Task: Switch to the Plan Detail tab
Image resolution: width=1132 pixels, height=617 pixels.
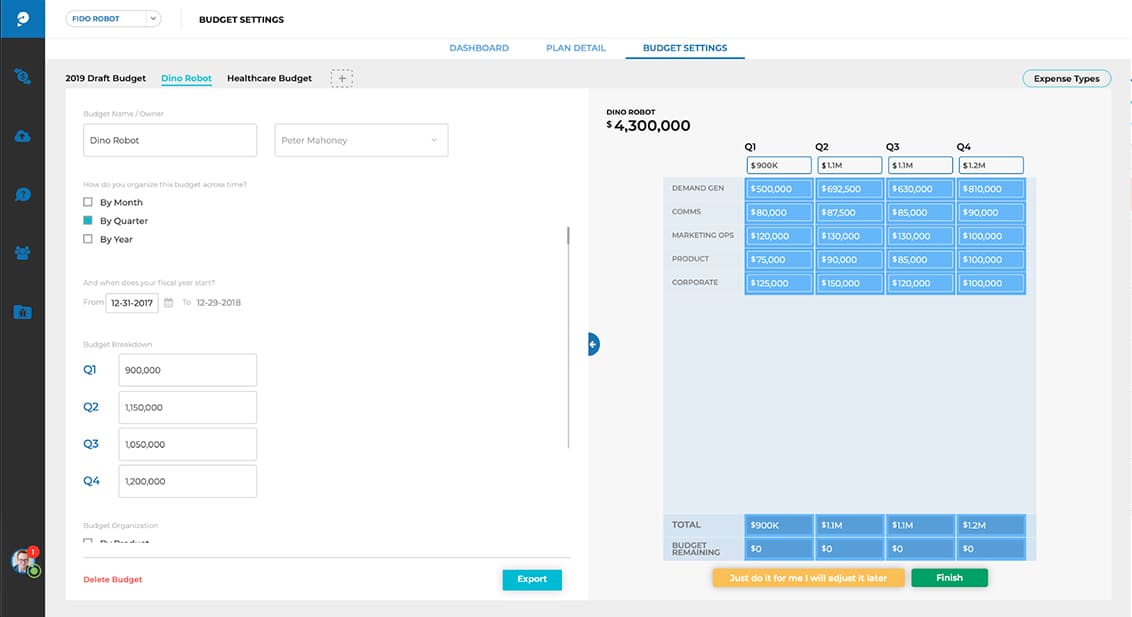Action: coord(575,48)
